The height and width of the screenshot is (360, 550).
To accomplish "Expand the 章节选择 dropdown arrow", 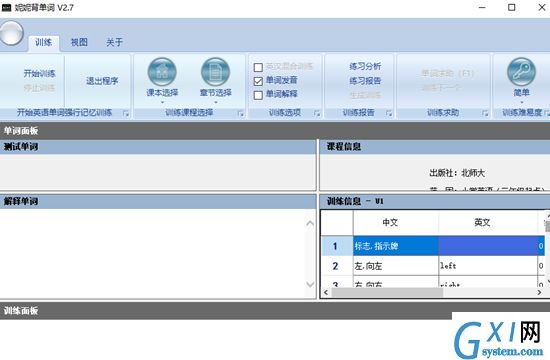I will (x=216, y=102).
